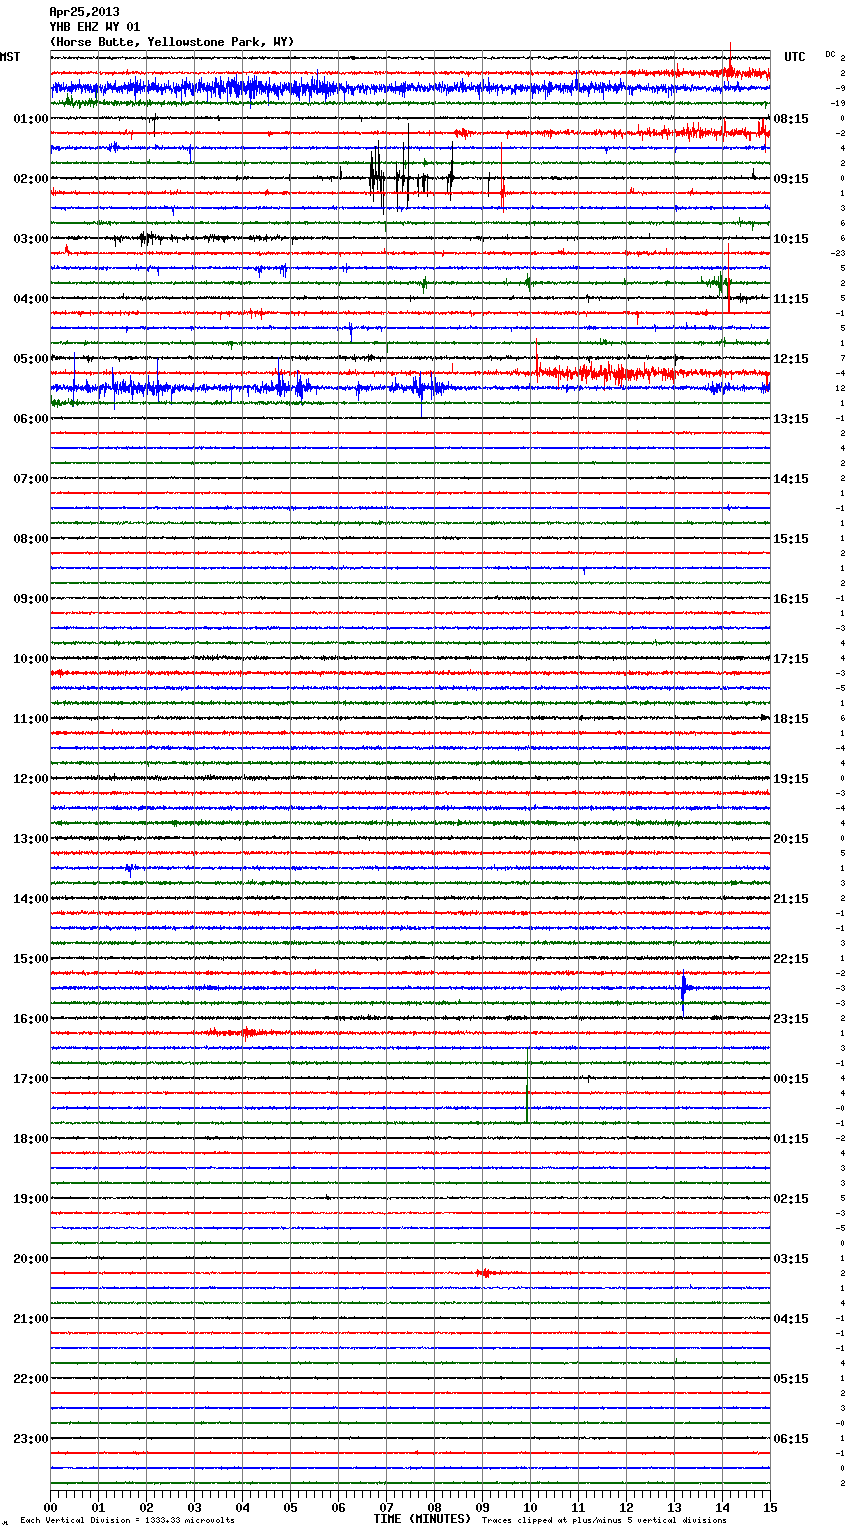Click minute 07 on the bottom time axis

(386, 1507)
